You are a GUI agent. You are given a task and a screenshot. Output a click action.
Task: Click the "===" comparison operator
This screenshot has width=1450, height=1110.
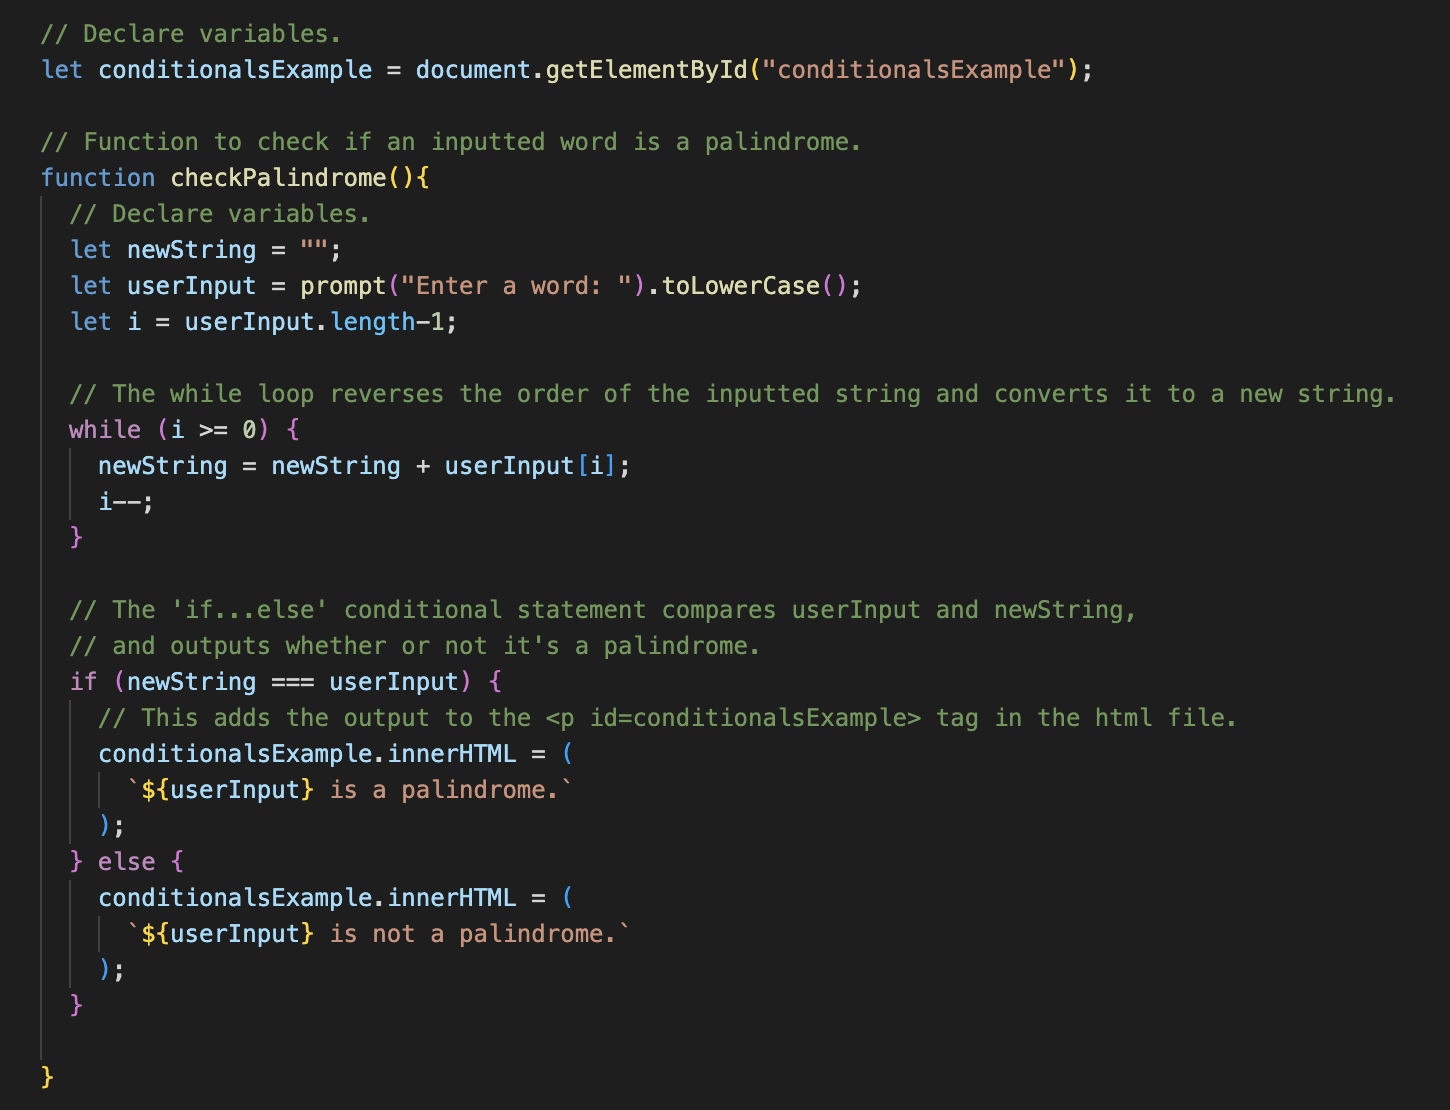click(x=293, y=682)
